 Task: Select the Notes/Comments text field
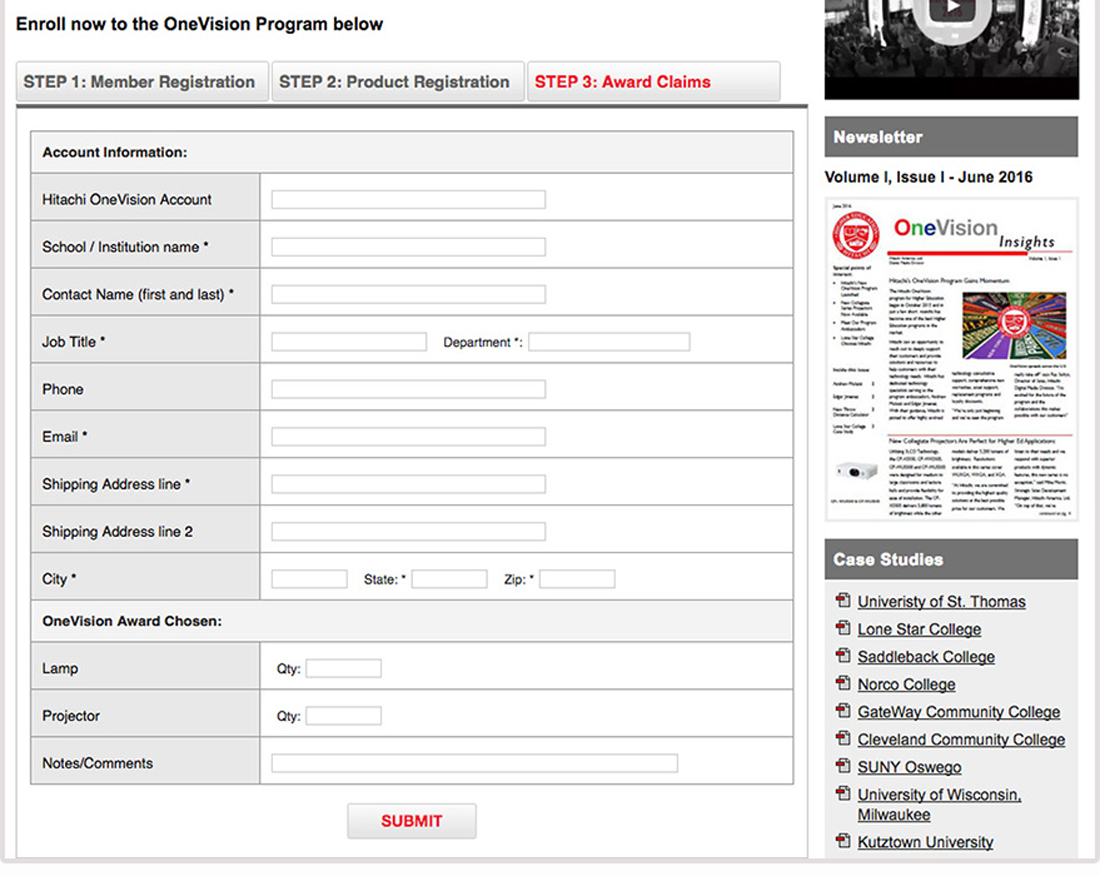474,763
